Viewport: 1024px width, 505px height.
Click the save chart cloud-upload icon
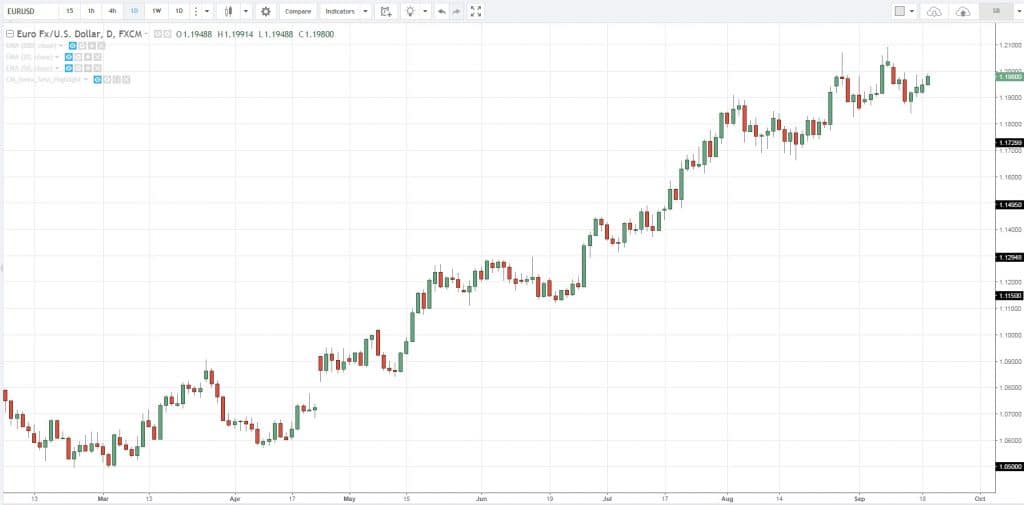963,11
